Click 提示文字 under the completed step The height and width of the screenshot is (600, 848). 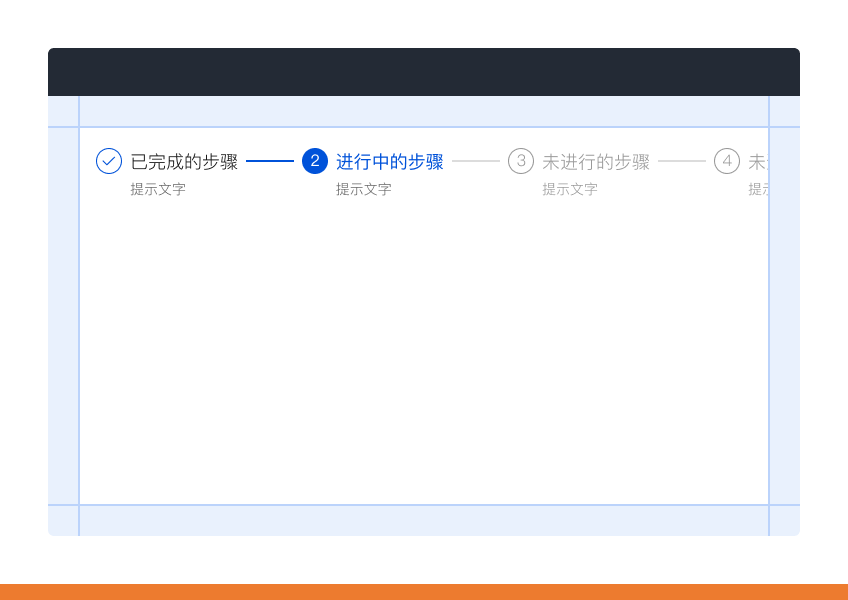tap(158, 189)
